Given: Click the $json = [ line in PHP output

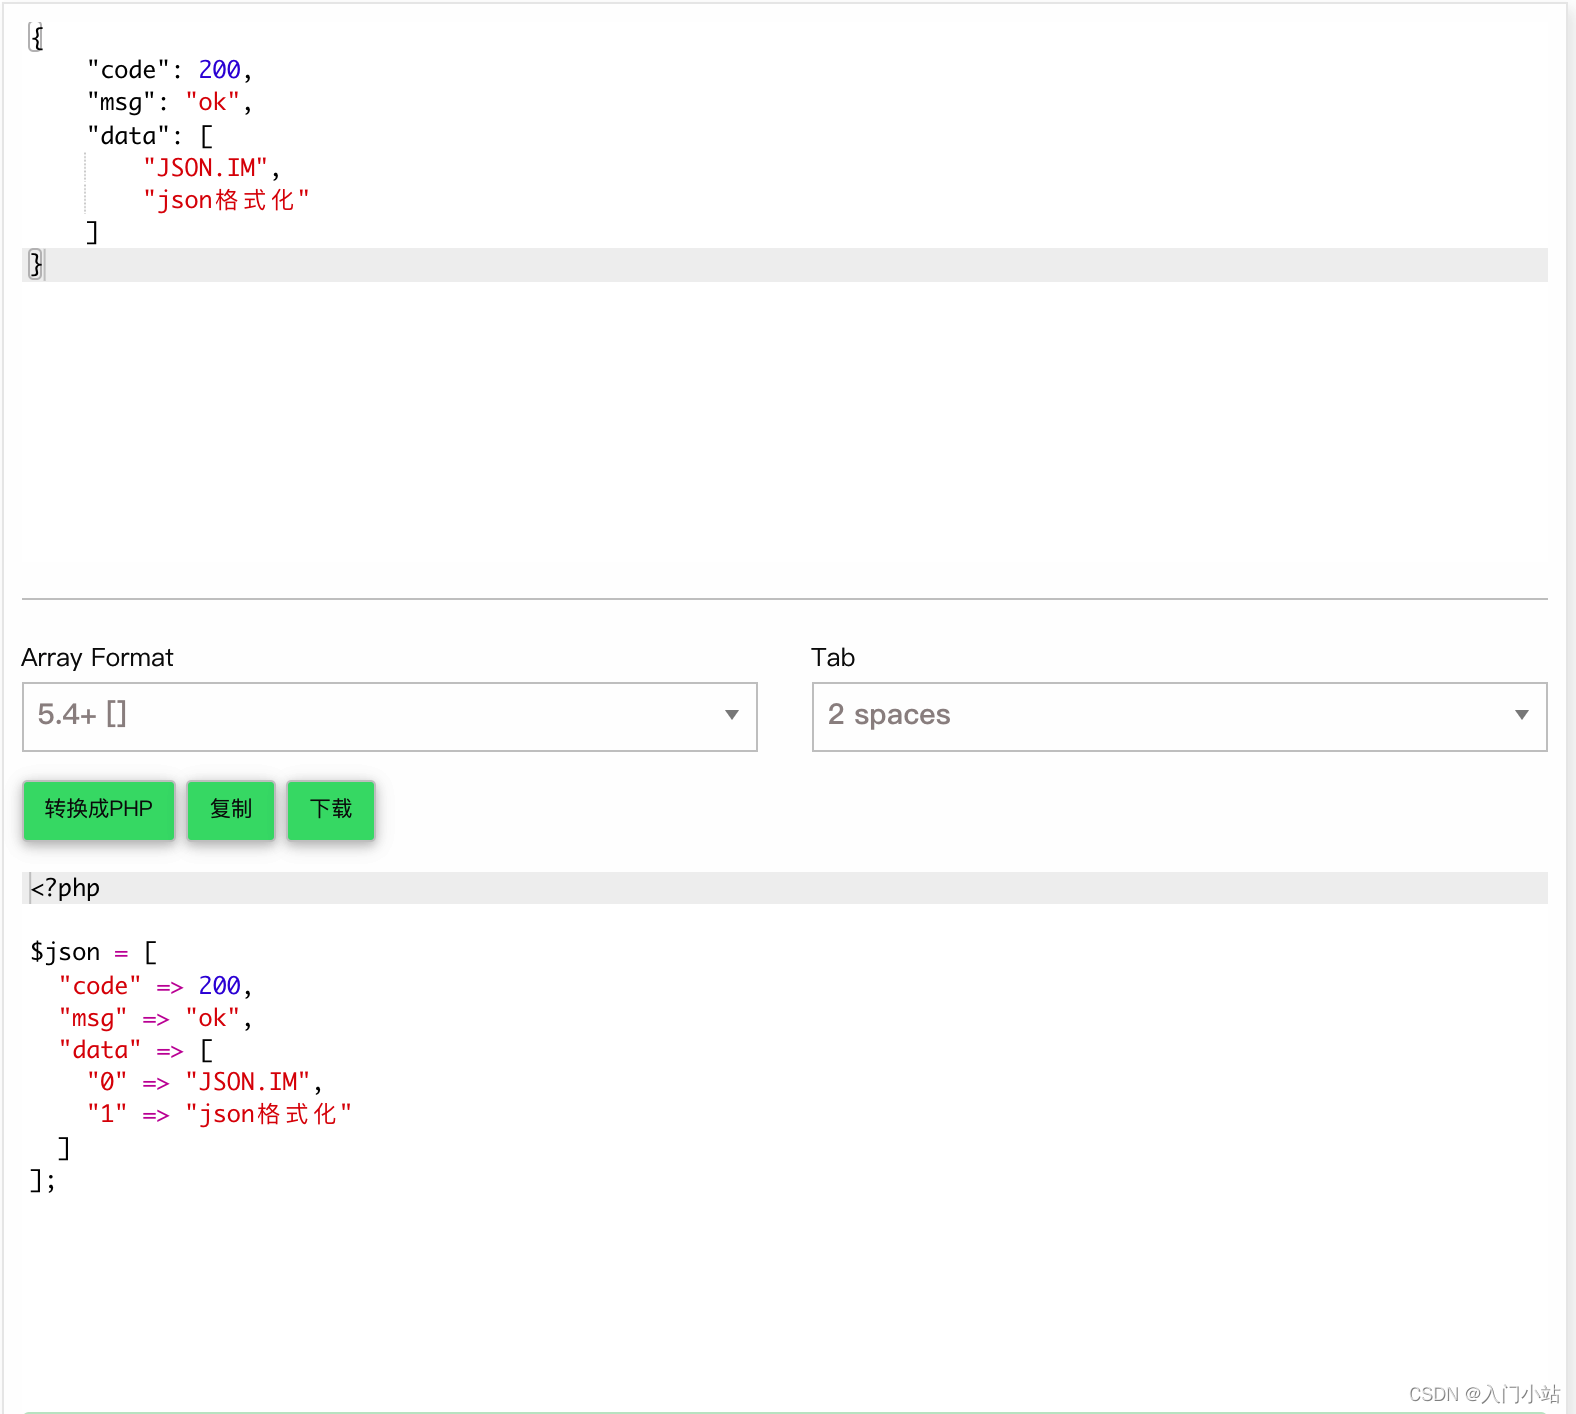Looking at the screenshot, I should pos(94,952).
